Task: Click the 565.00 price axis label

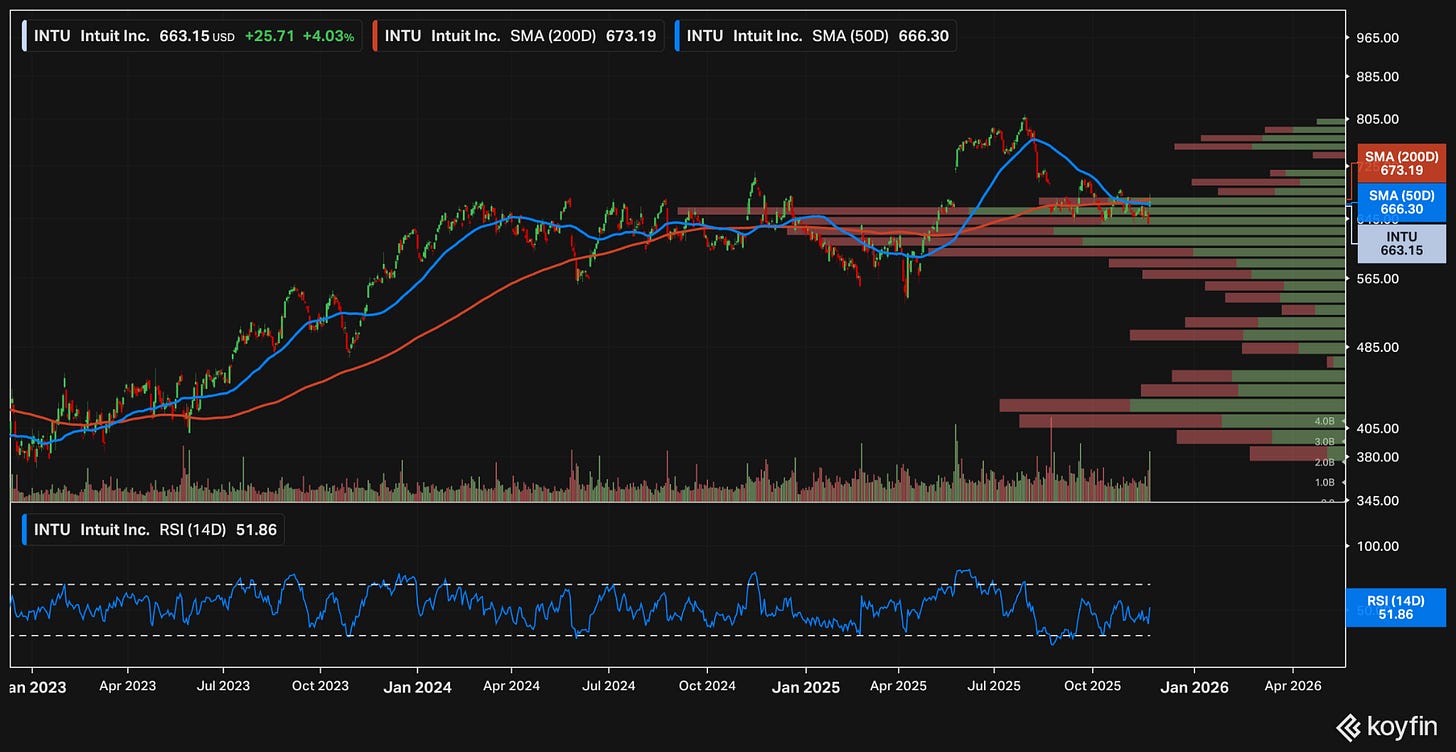Action: (1376, 278)
